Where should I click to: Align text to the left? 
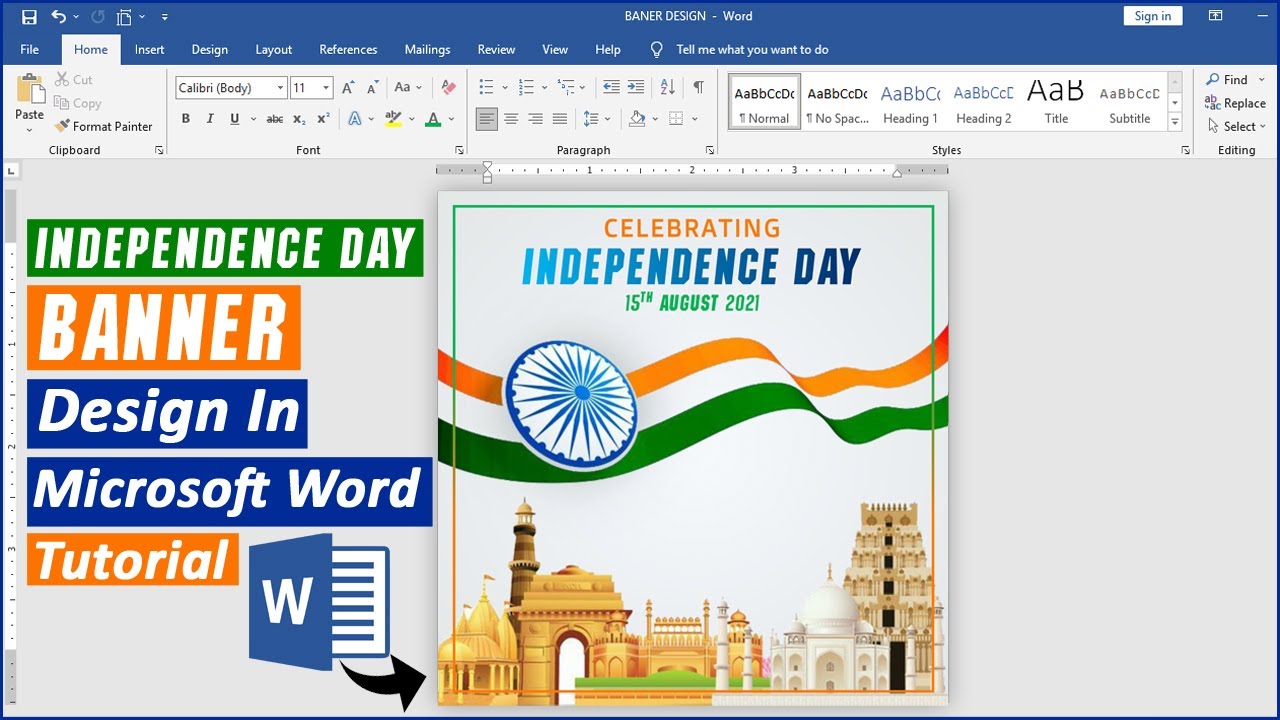486,119
